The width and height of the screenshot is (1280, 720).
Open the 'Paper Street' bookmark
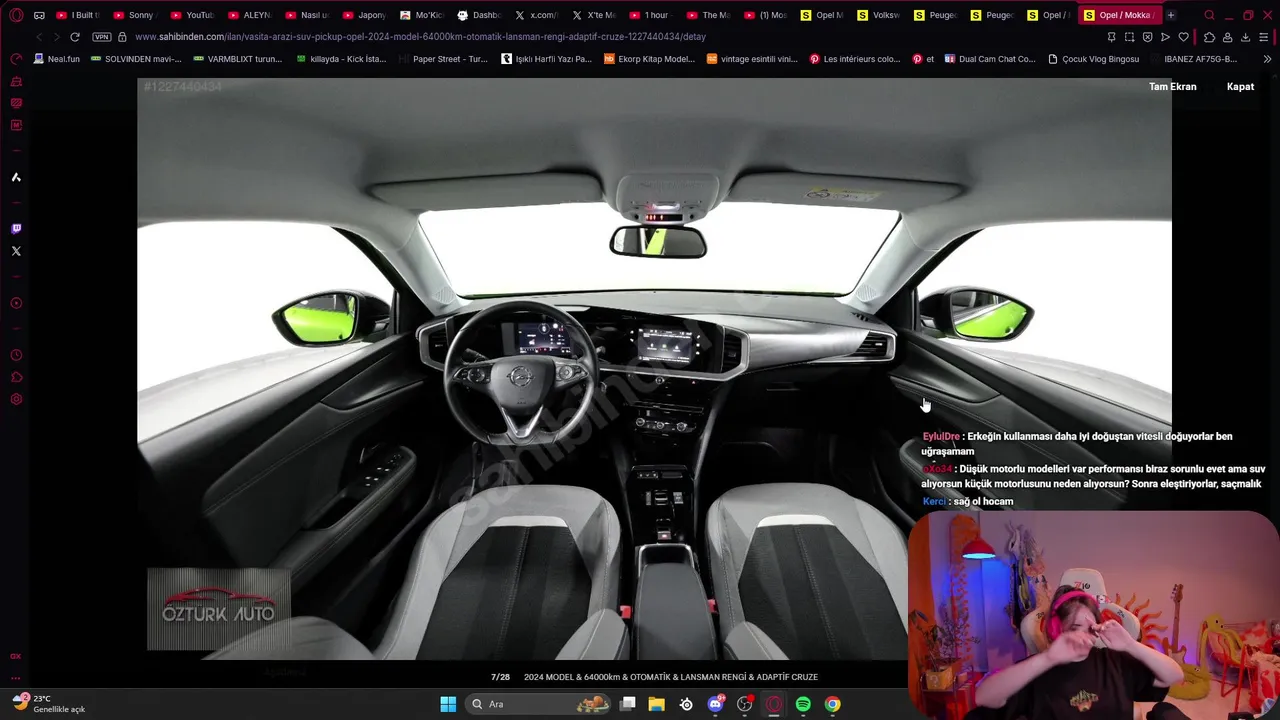pos(442,59)
